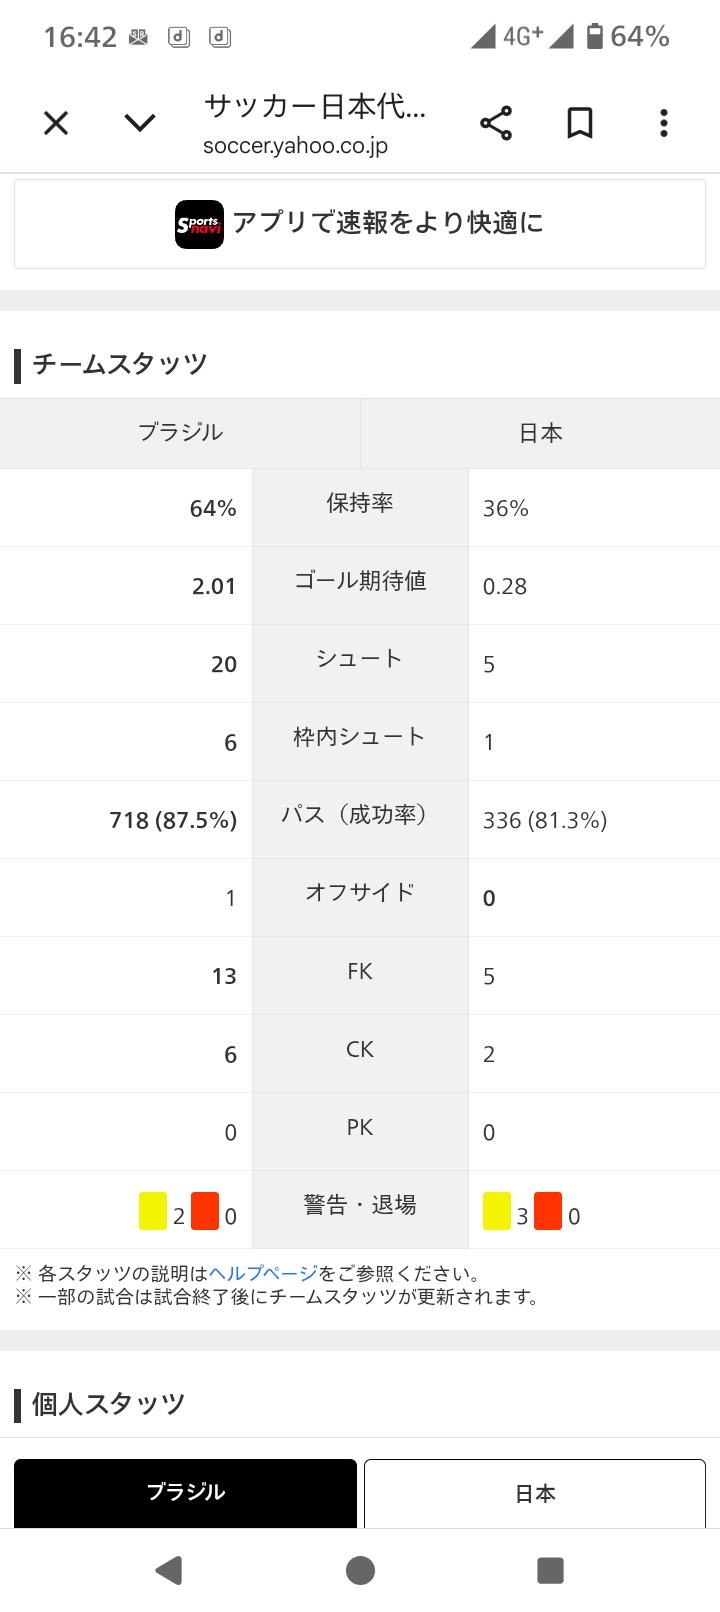720x1612 pixels.
Task: Bookmark this page using bookmark icon
Action: pyautogui.click(x=580, y=123)
